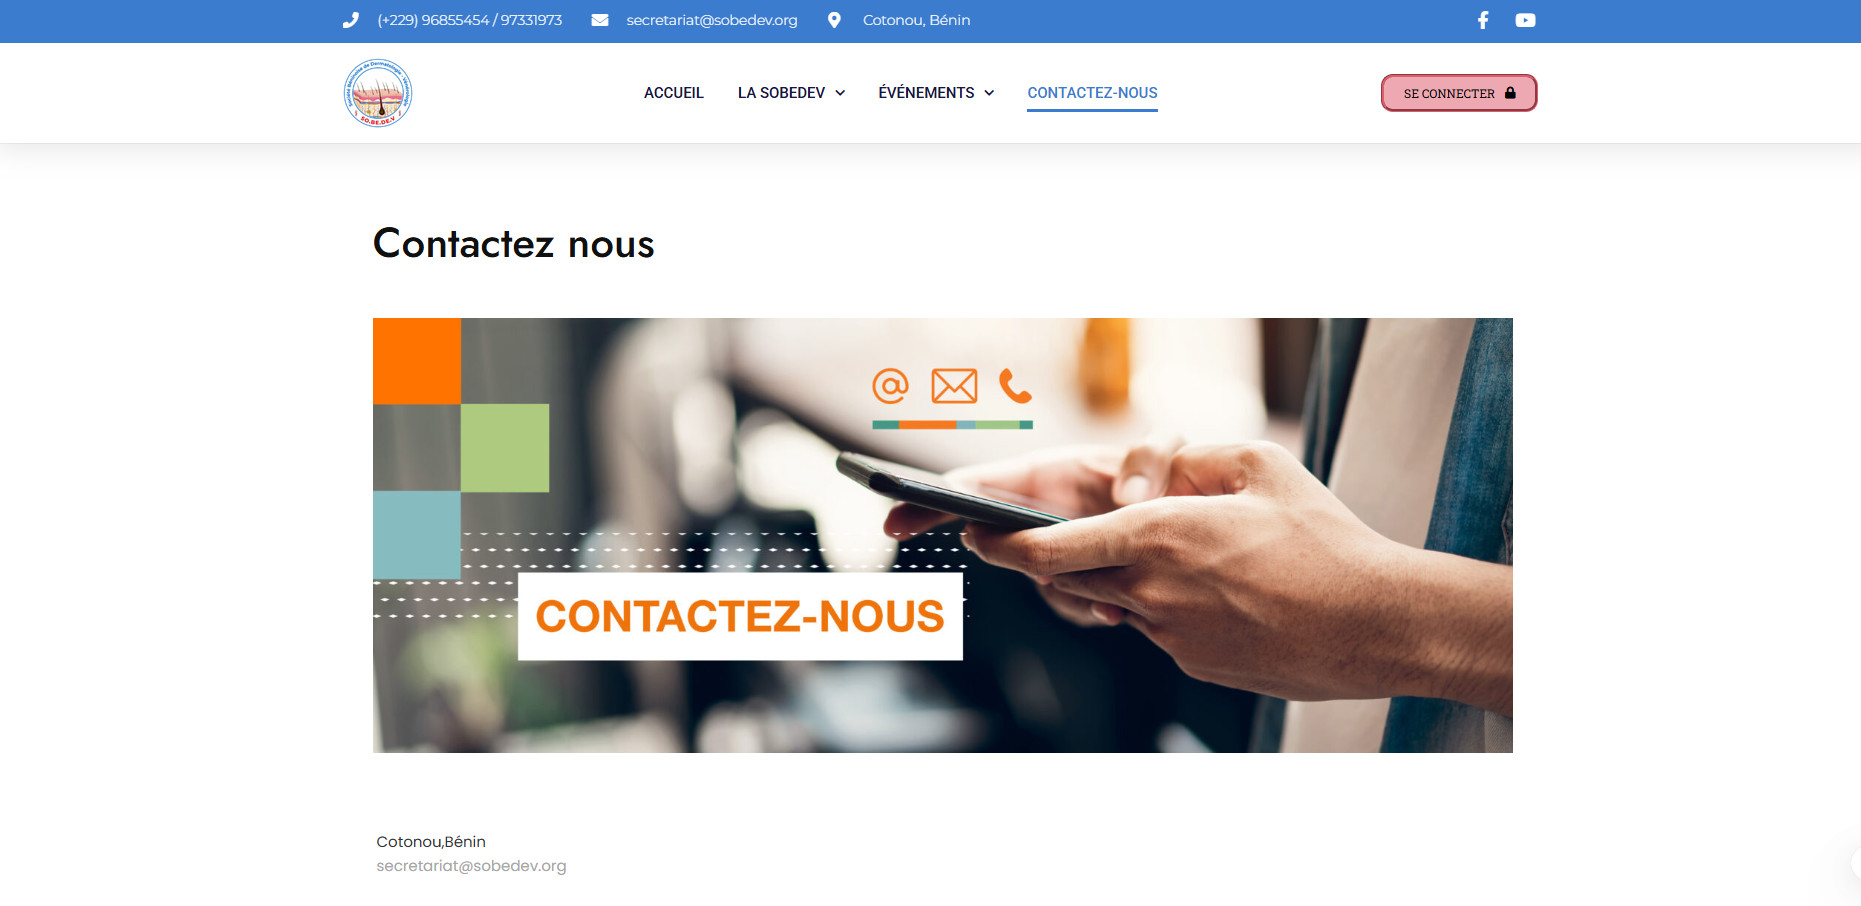Click the envelope icon beside secretariat email
Viewport: 1861px width, 906px height.
pos(600,20)
